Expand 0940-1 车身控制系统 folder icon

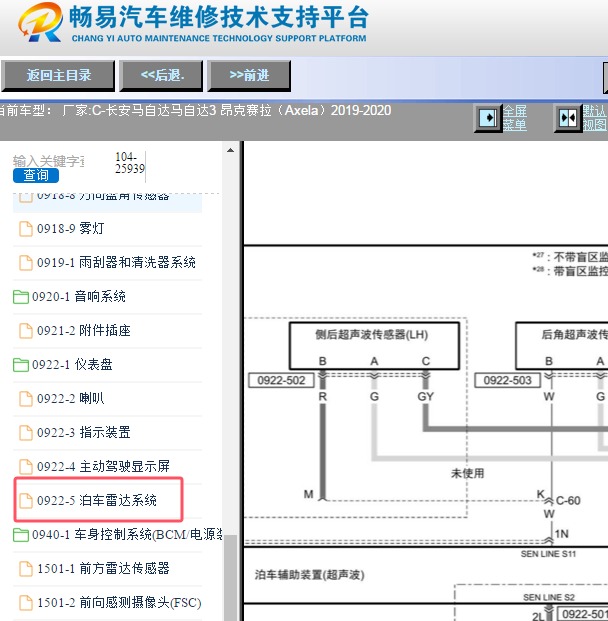pyautogui.click(x=21, y=535)
